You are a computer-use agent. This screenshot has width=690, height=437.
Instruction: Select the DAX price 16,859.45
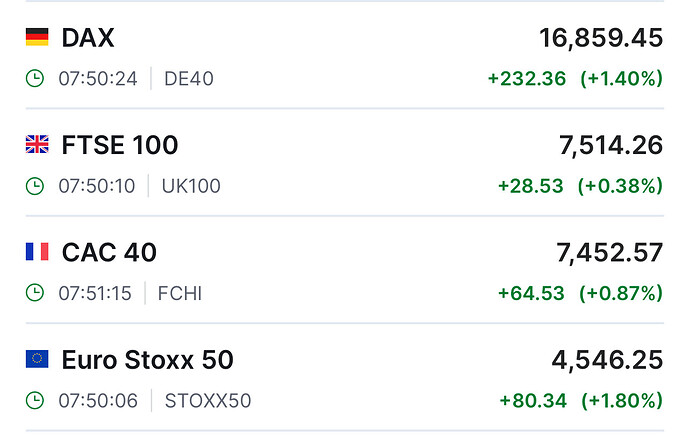click(x=600, y=38)
